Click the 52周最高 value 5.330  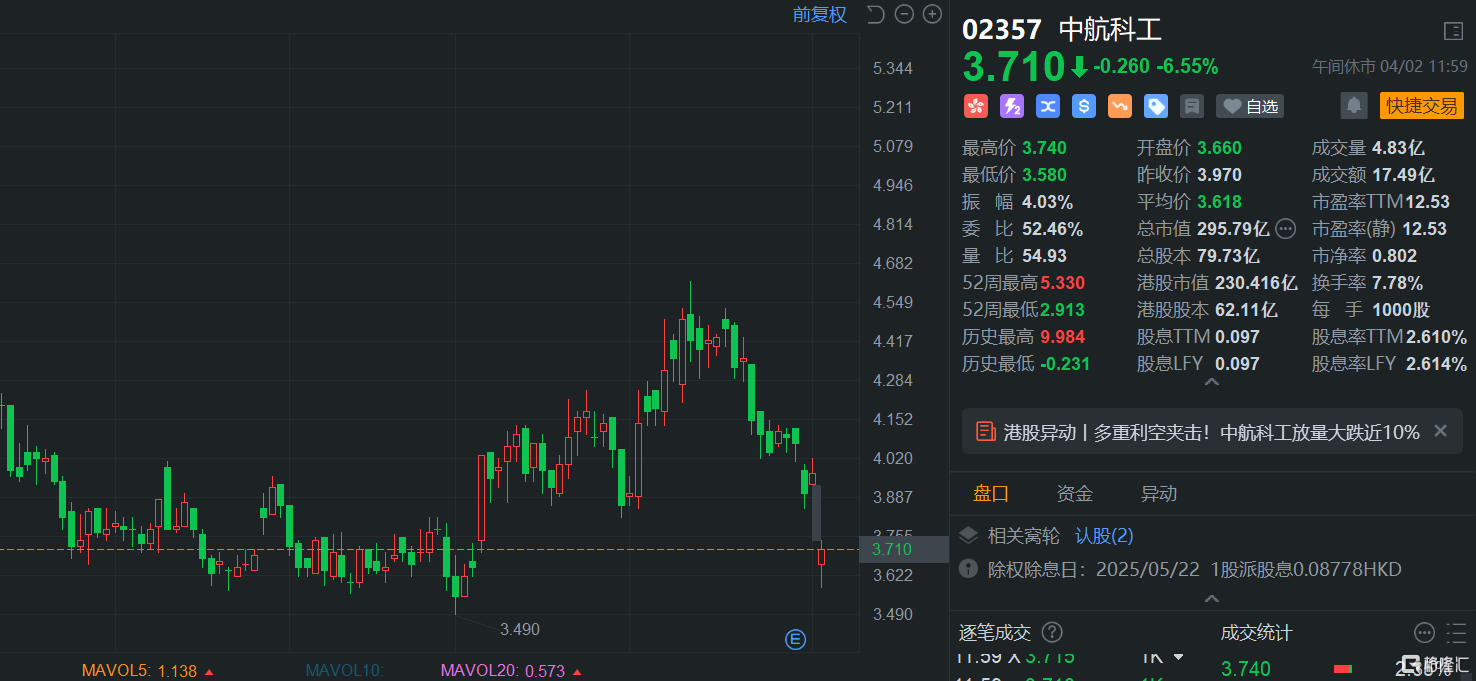pos(1062,283)
